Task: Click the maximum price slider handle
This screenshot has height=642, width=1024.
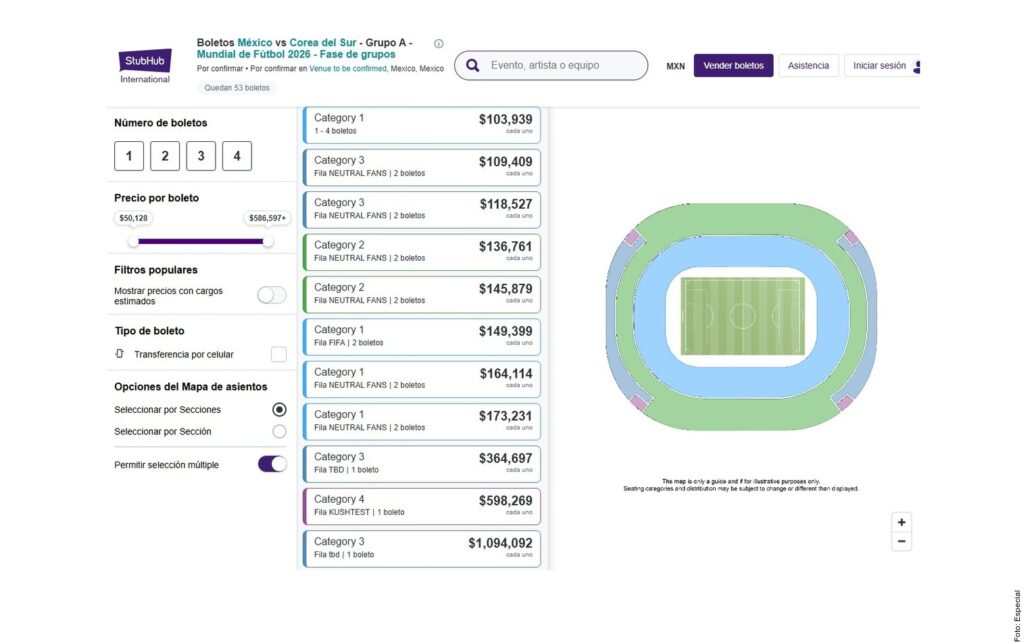Action: pos(267,241)
